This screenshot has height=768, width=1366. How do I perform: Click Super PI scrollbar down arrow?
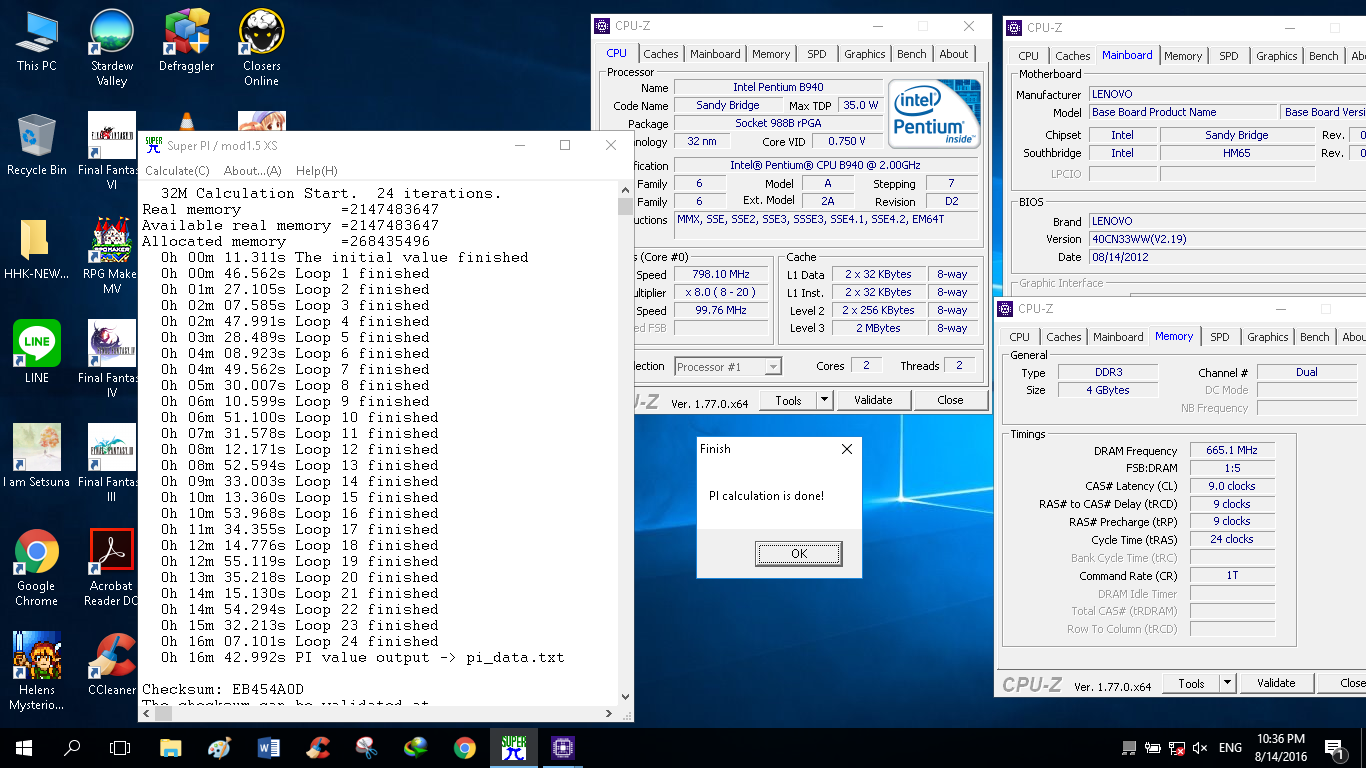click(626, 697)
